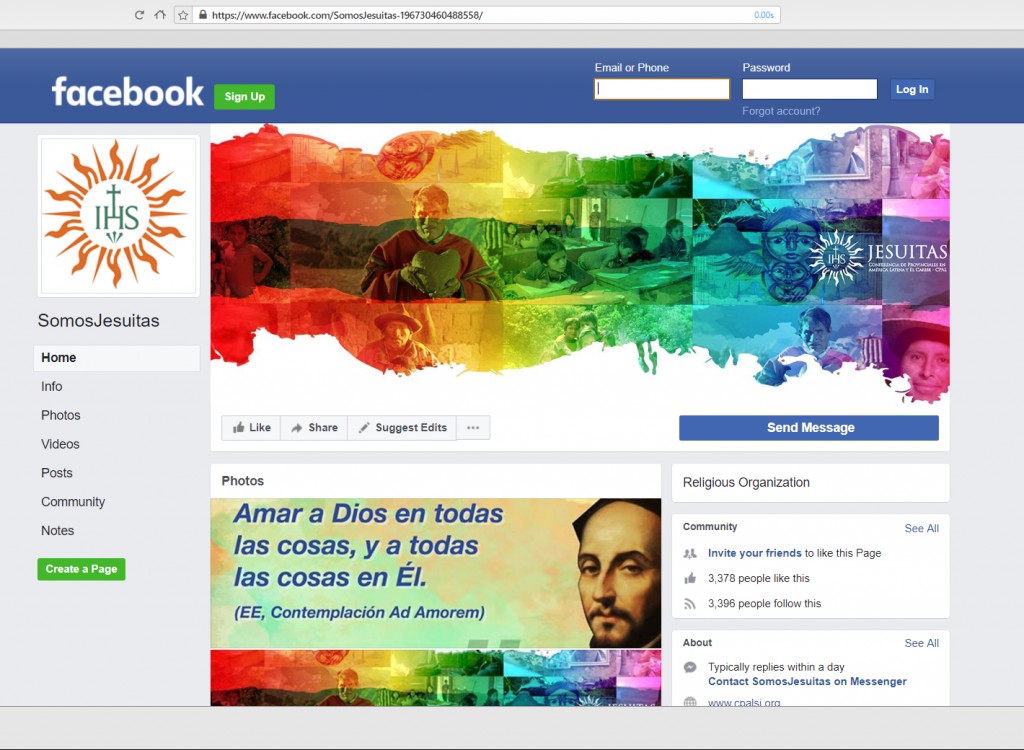
Task: Expand About section via See All
Action: [921, 643]
